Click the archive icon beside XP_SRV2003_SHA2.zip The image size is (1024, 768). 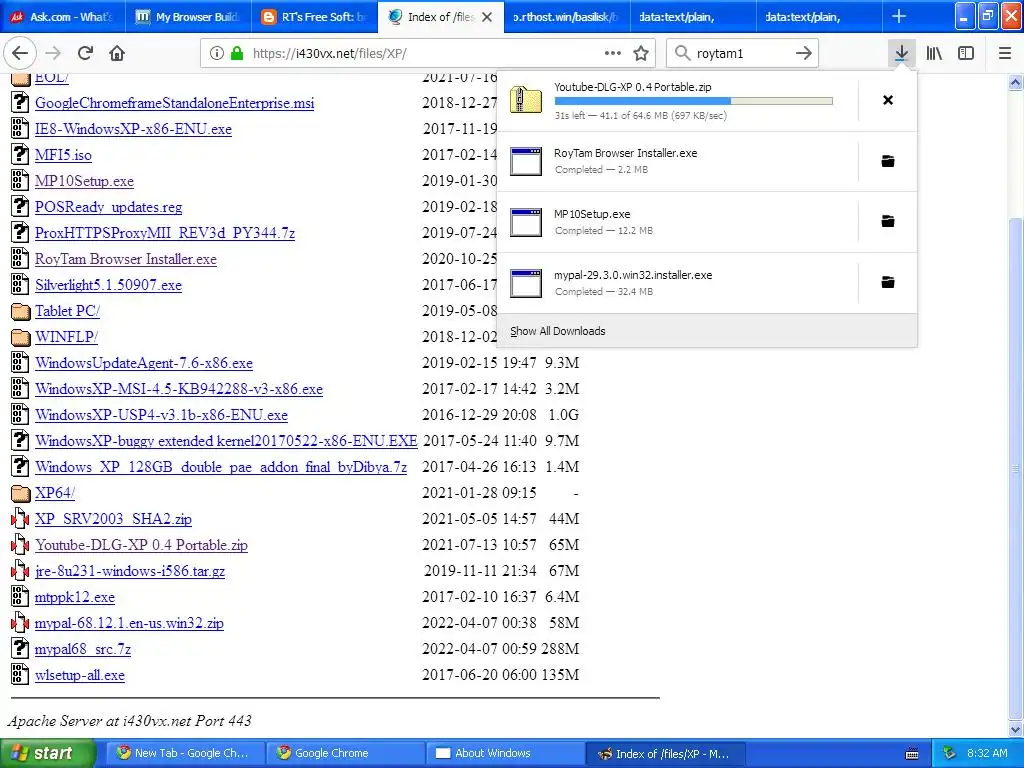coord(20,519)
